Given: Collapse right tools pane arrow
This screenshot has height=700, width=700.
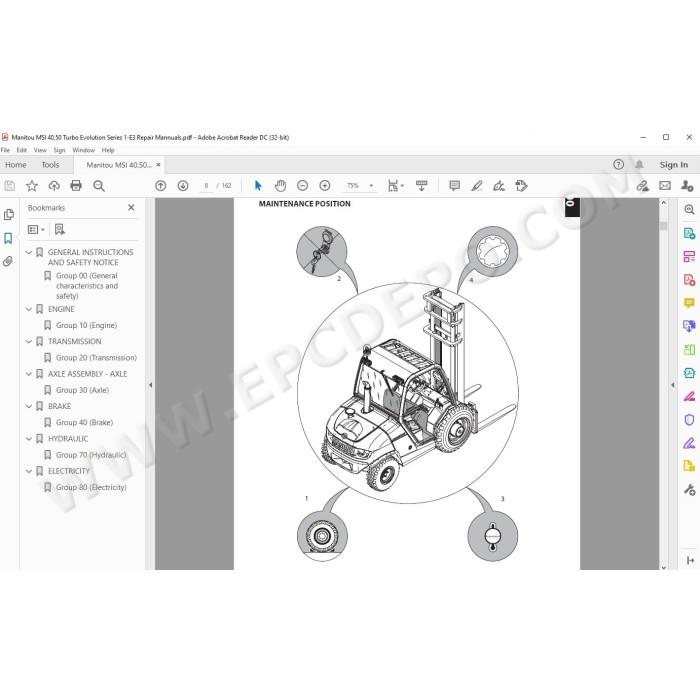Looking at the screenshot, I should (673, 385).
